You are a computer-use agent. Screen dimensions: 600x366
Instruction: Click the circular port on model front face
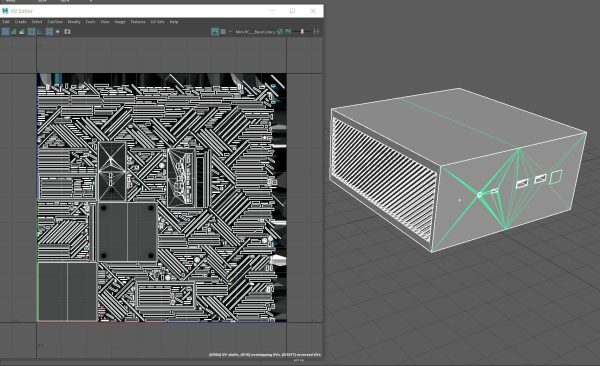coord(479,195)
